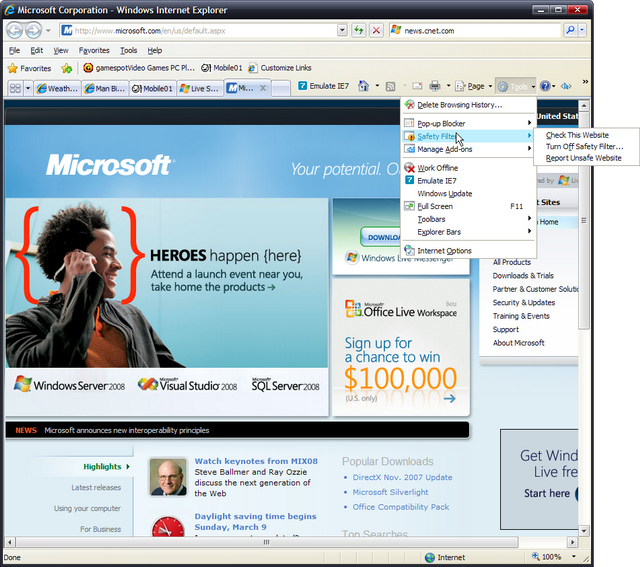This screenshot has height=567, width=640.
Task: Open the View menu
Action: (60, 50)
